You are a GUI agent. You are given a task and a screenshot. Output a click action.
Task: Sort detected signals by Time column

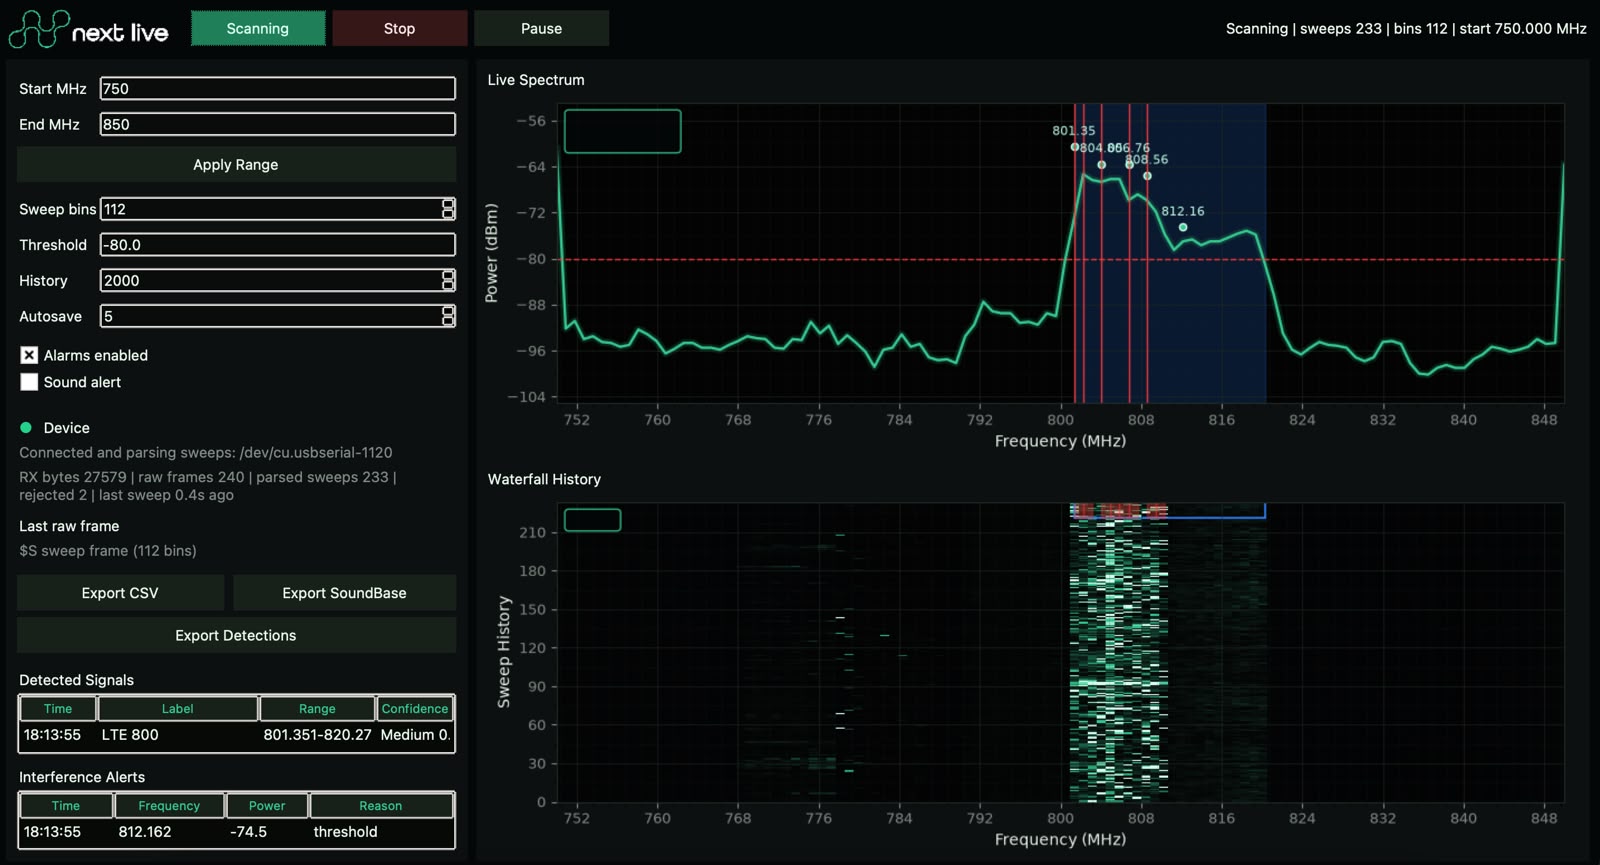coord(58,708)
